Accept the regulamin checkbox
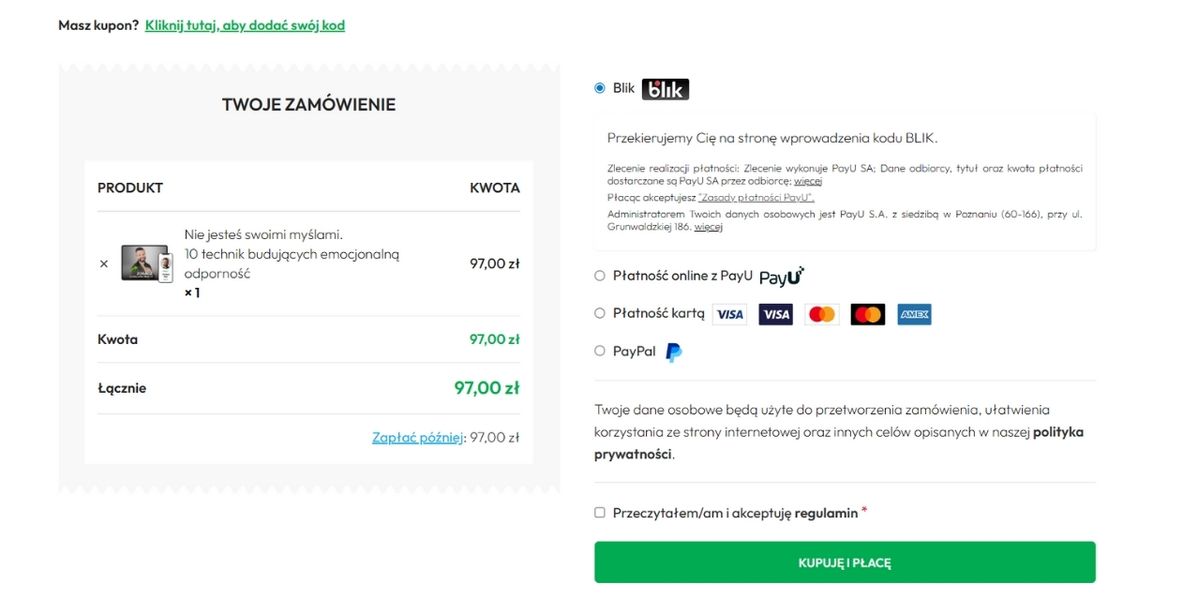This screenshot has width=1198, height=600. click(x=600, y=512)
